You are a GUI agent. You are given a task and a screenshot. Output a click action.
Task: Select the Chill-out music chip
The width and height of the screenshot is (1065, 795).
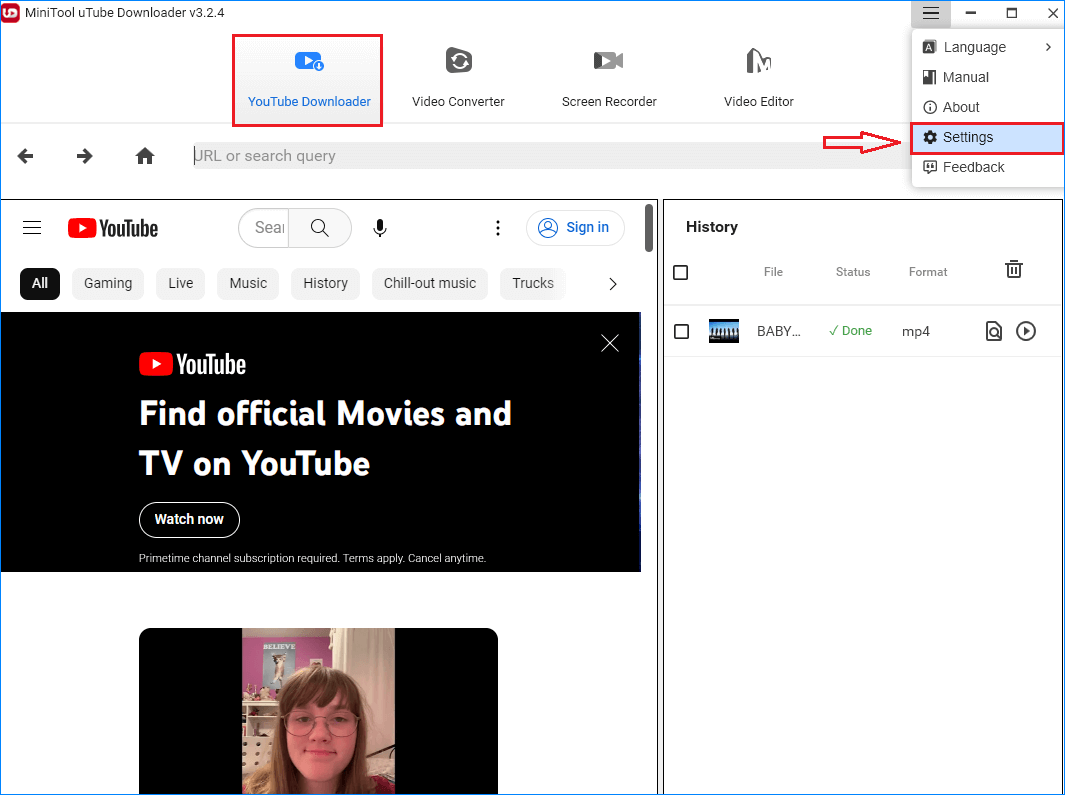430,283
